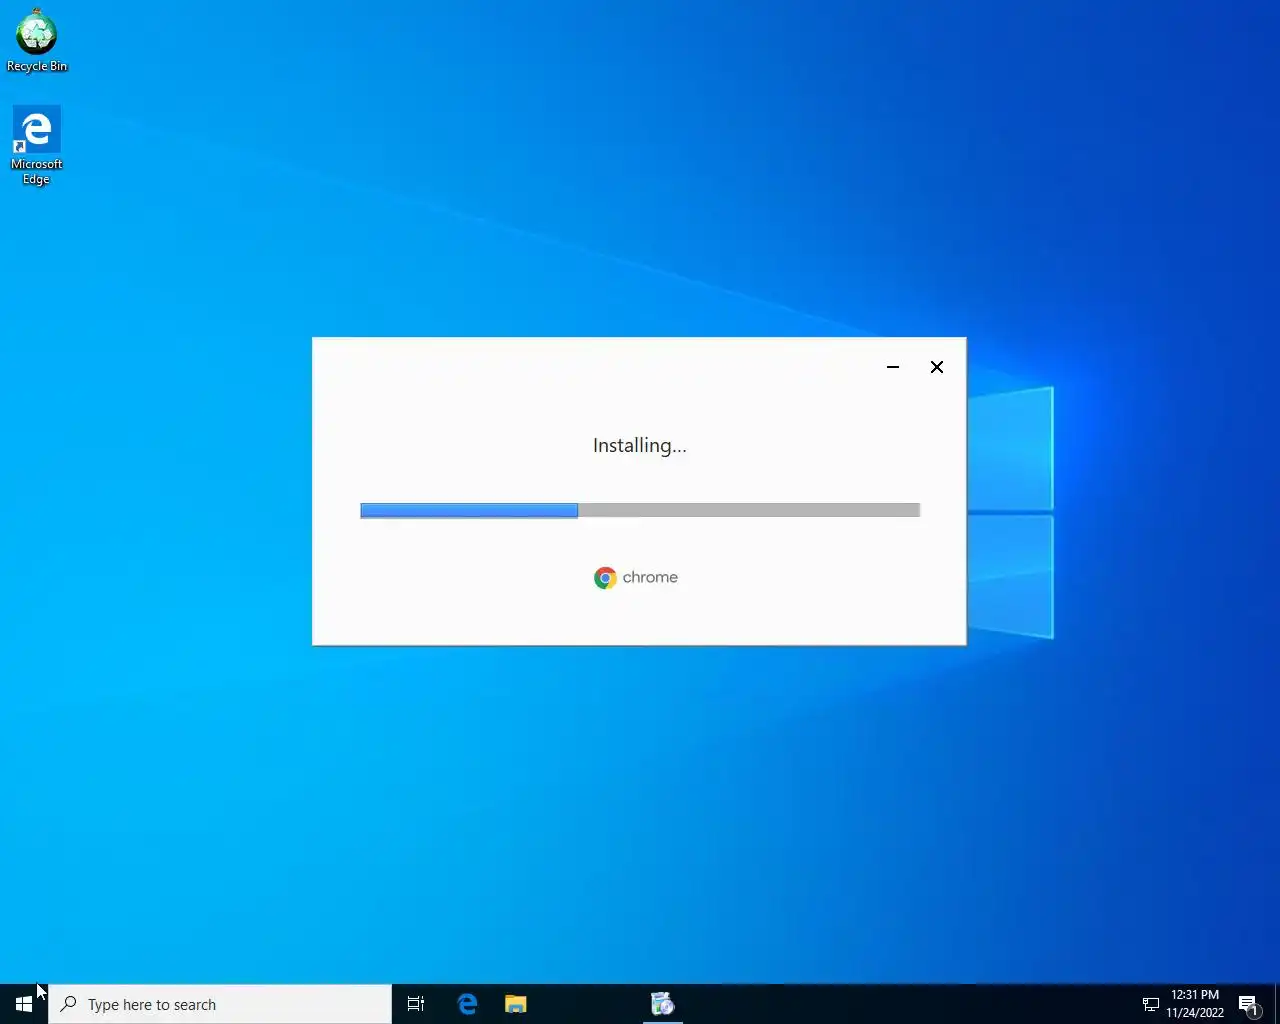Click the search magnifier icon in taskbar
This screenshot has width=1280, height=1024.
point(69,1004)
